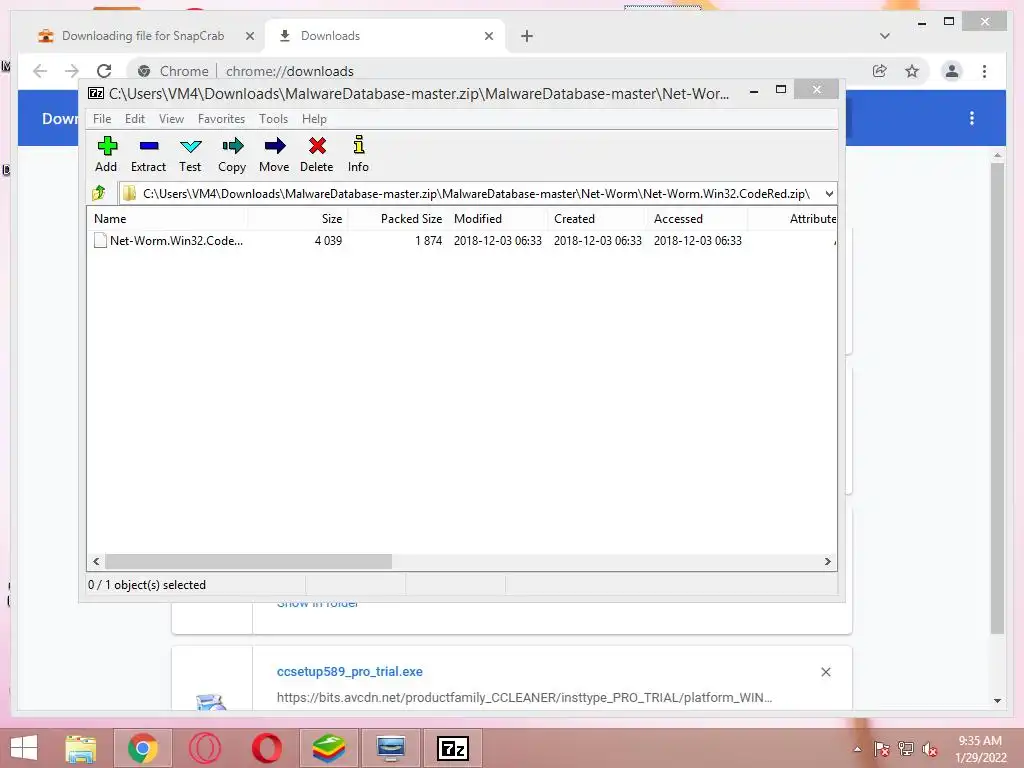Click the Add button in 7-Zip toolbar

point(106,154)
